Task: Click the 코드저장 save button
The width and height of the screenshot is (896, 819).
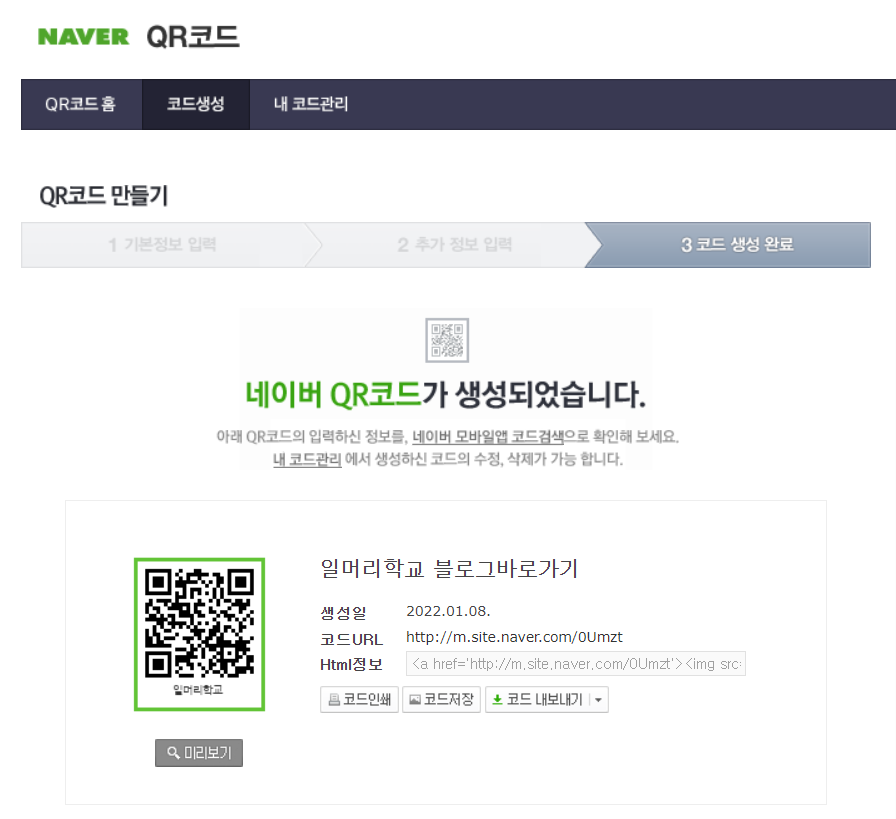Action: tap(441, 700)
